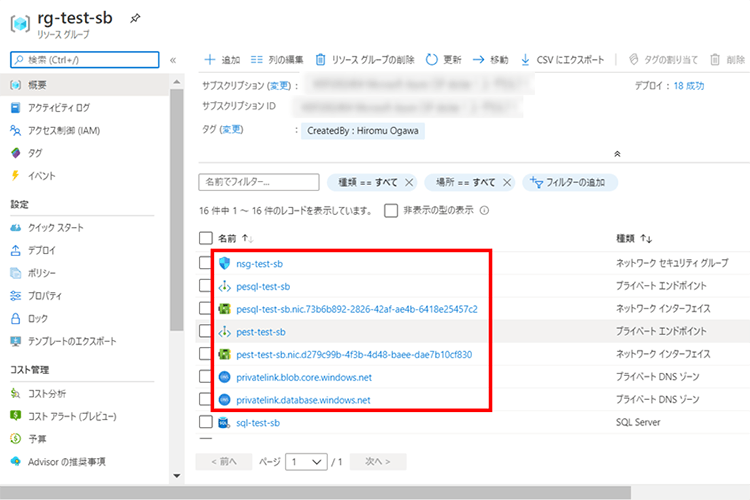
Task: Click the < 前へ pagination button
Action: pyautogui.click(x=224, y=462)
